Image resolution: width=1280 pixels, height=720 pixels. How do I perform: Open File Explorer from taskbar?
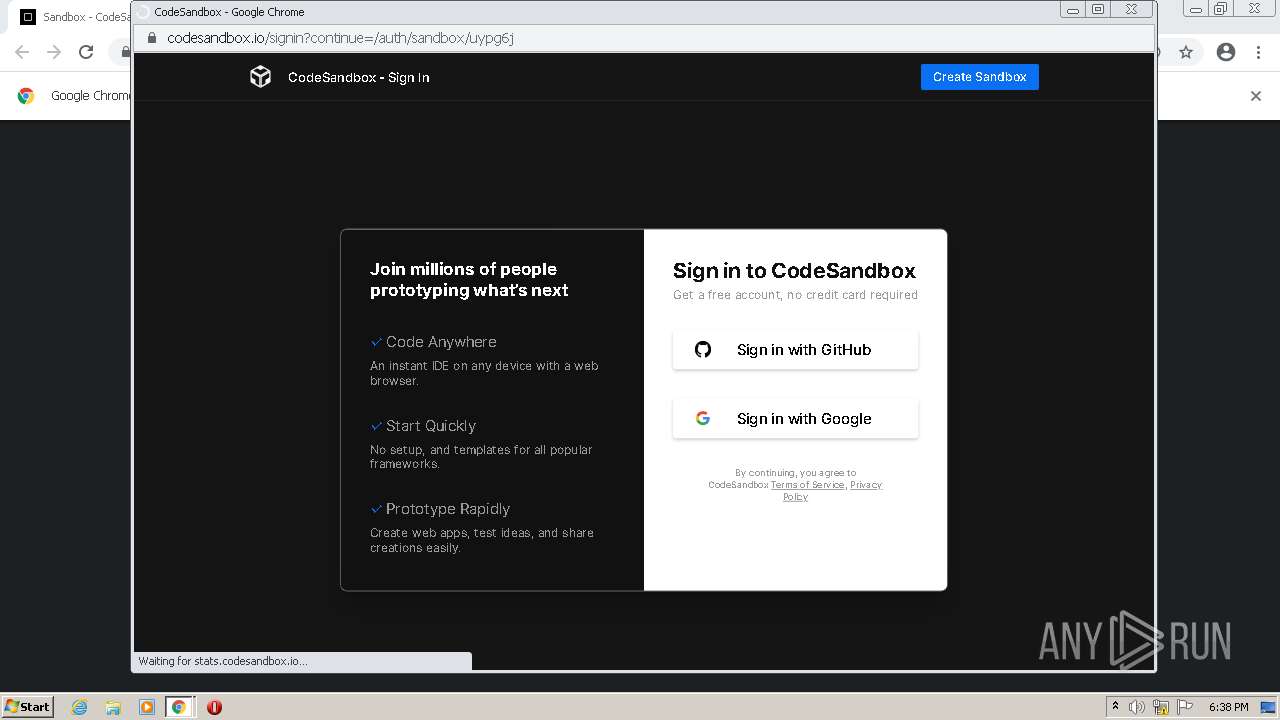click(113, 707)
